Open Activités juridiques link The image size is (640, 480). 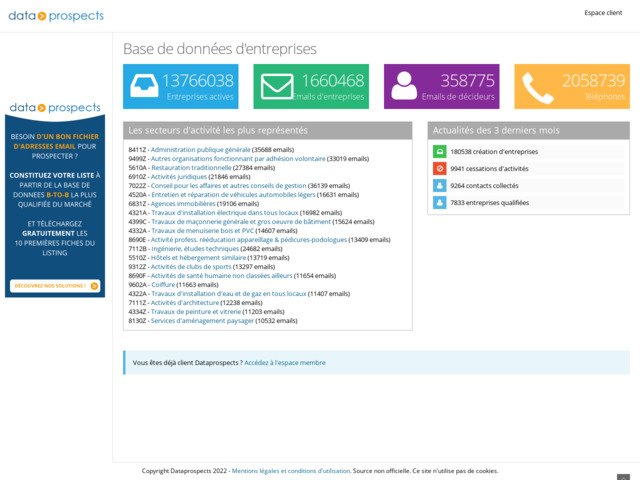point(179,177)
